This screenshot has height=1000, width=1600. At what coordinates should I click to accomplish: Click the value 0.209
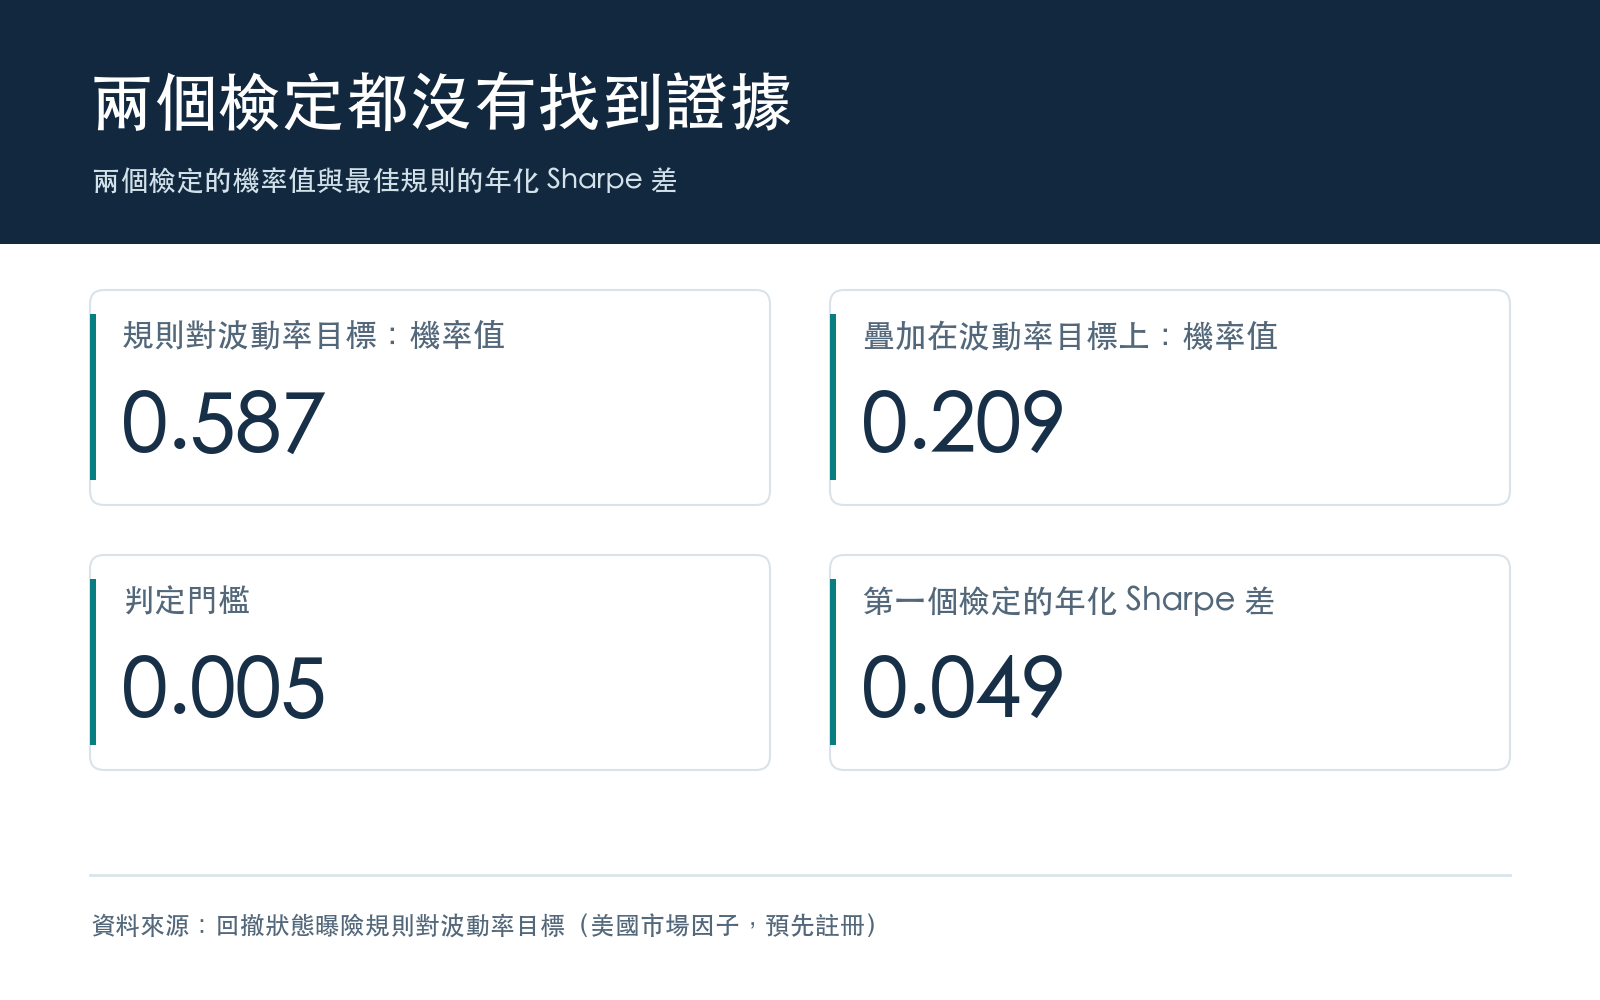[962, 423]
